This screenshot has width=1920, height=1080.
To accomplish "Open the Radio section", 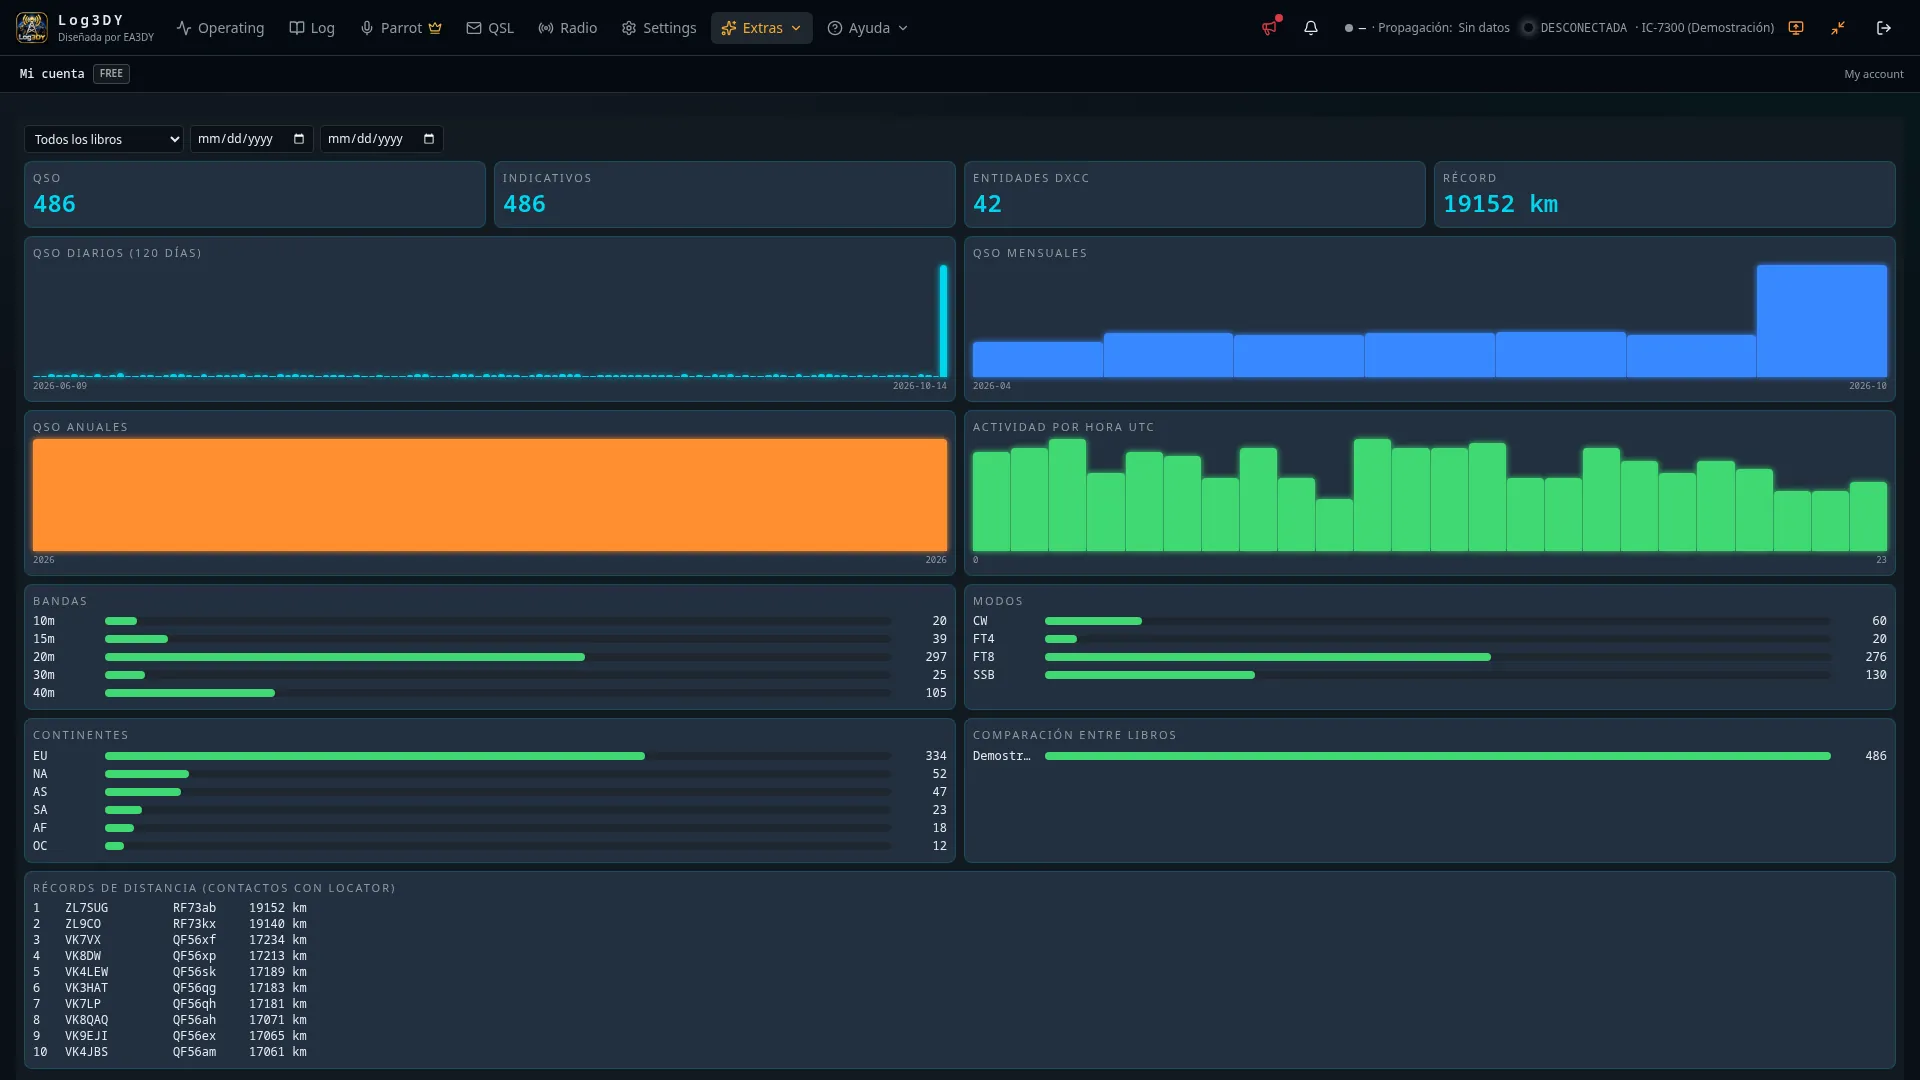I will click(568, 28).
